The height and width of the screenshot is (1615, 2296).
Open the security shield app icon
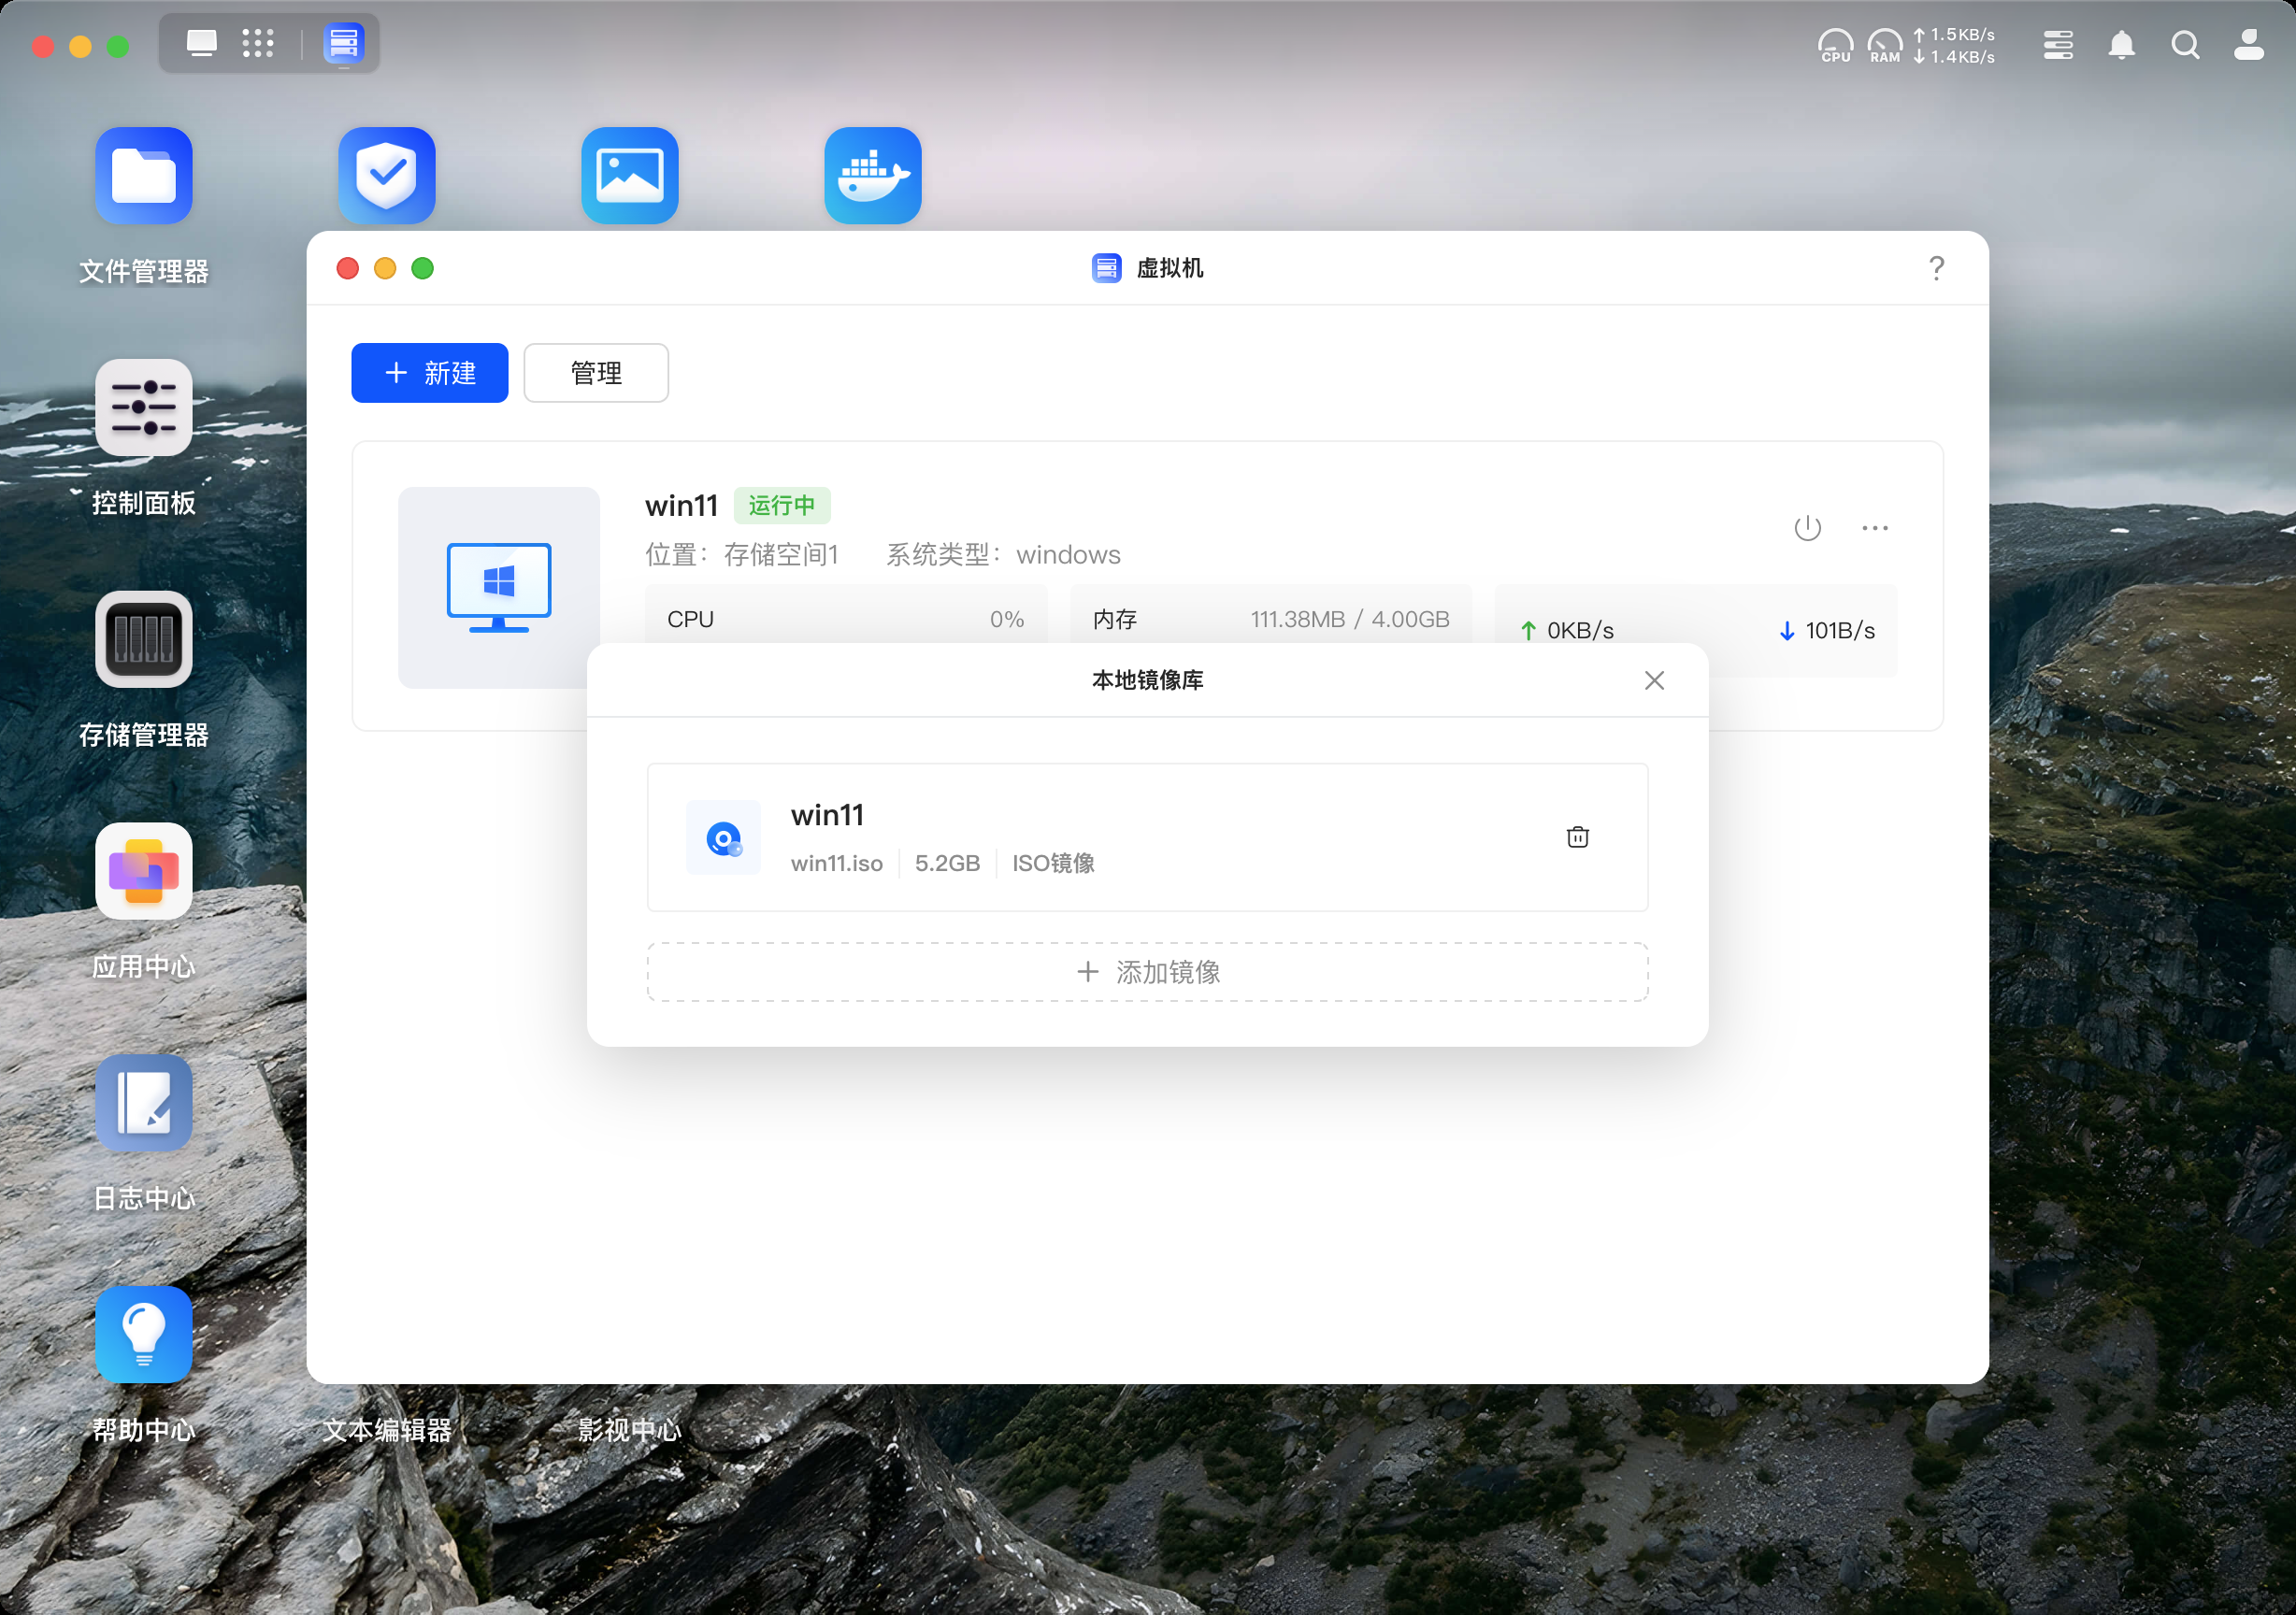[387, 176]
